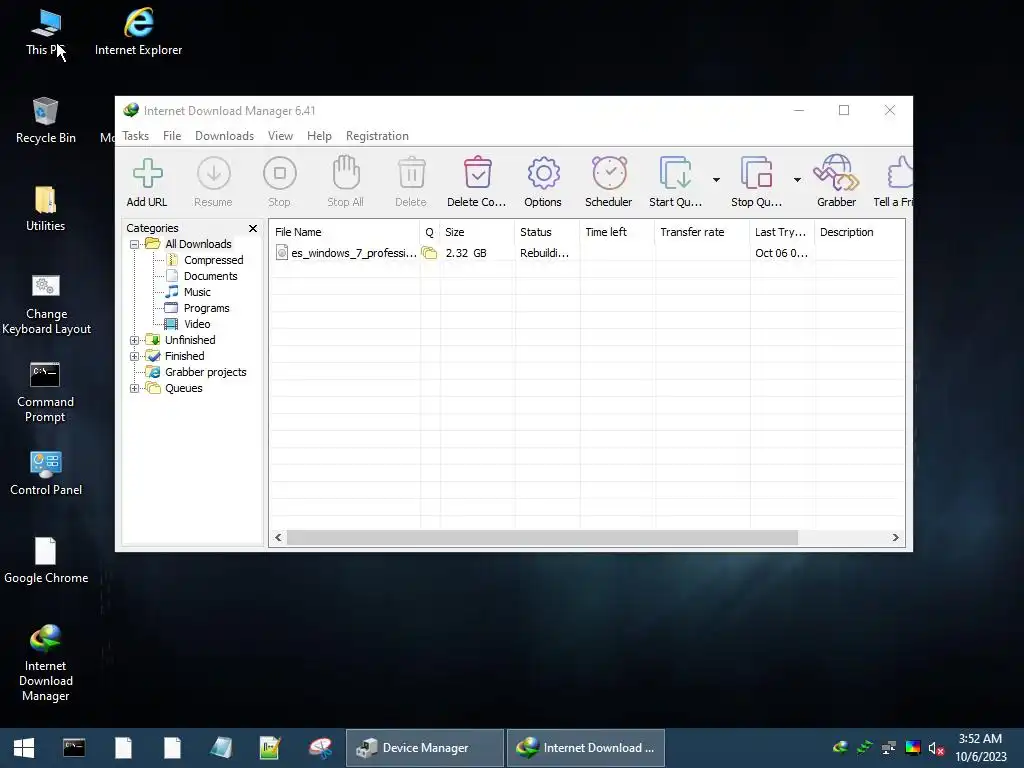Select the Programs category
This screenshot has height=768, width=1024.
[x=206, y=308]
